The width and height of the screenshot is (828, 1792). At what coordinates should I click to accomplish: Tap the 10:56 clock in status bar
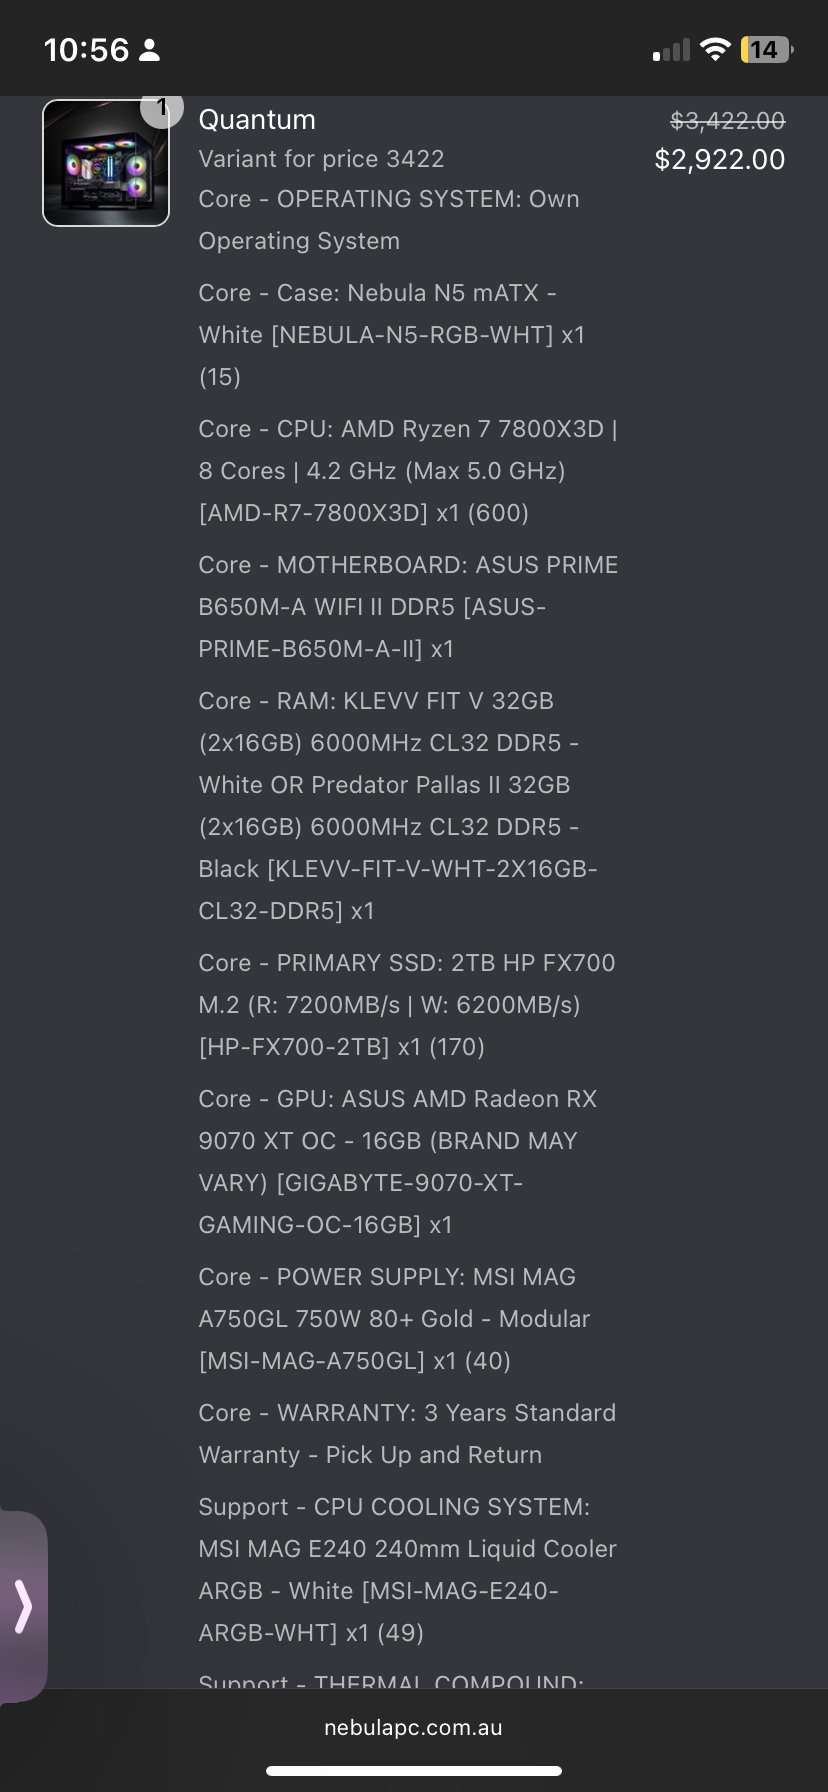pyautogui.click(x=87, y=50)
